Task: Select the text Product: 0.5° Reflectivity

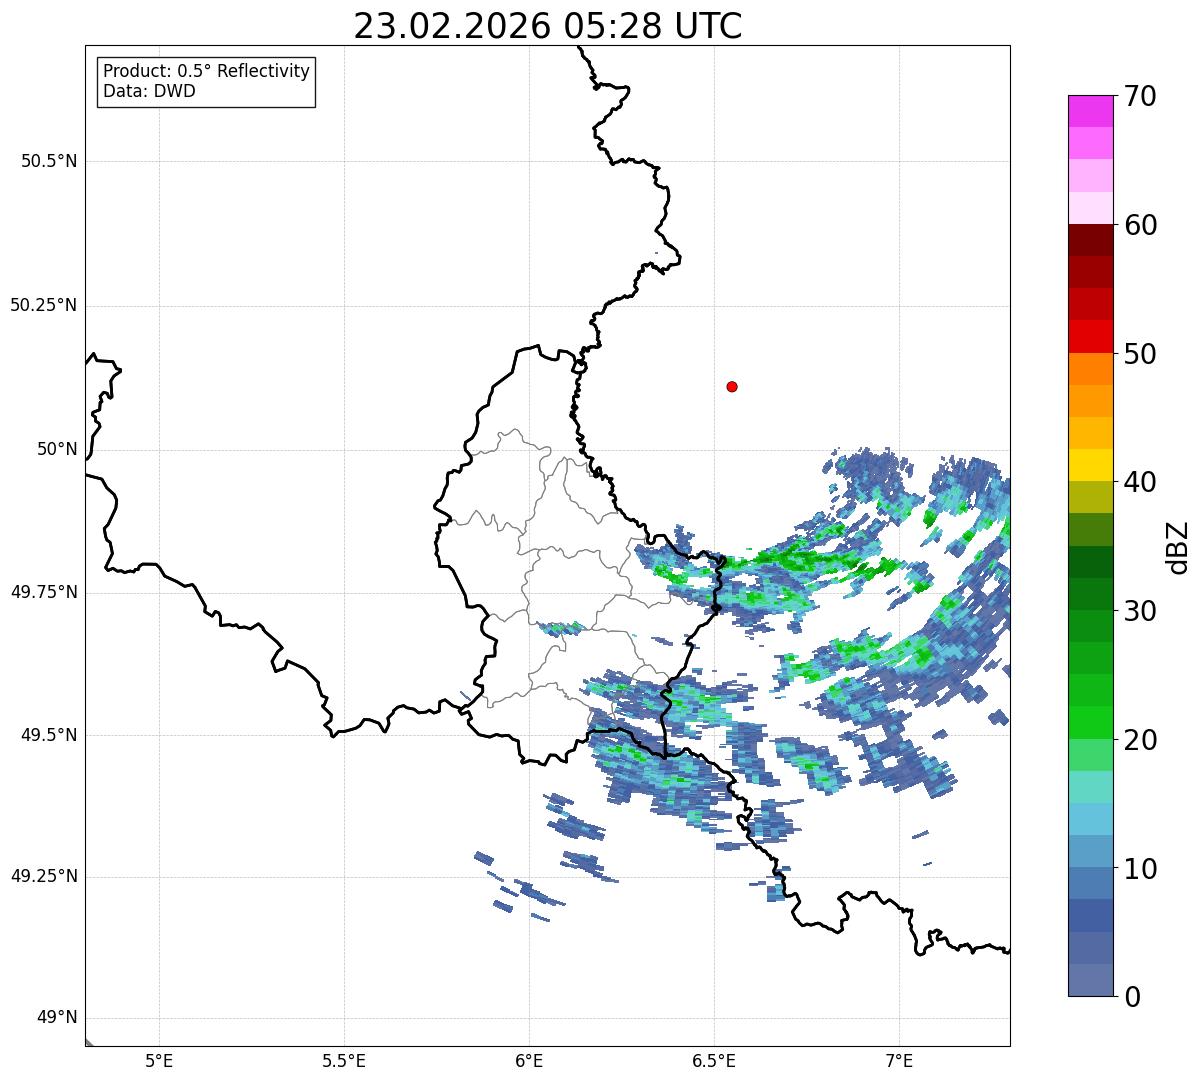Action: (206, 71)
